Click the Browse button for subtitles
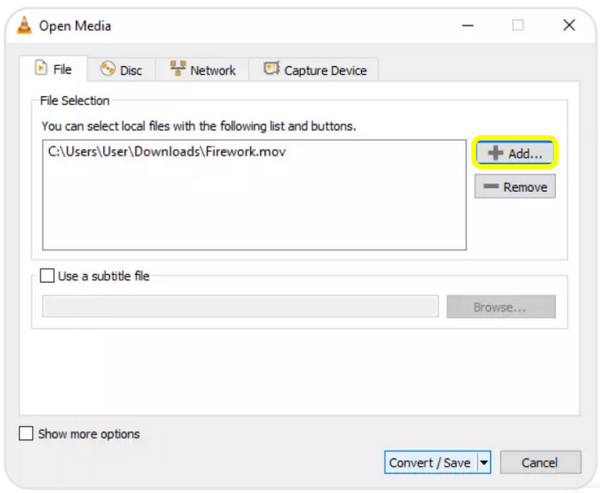 click(500, 307)
